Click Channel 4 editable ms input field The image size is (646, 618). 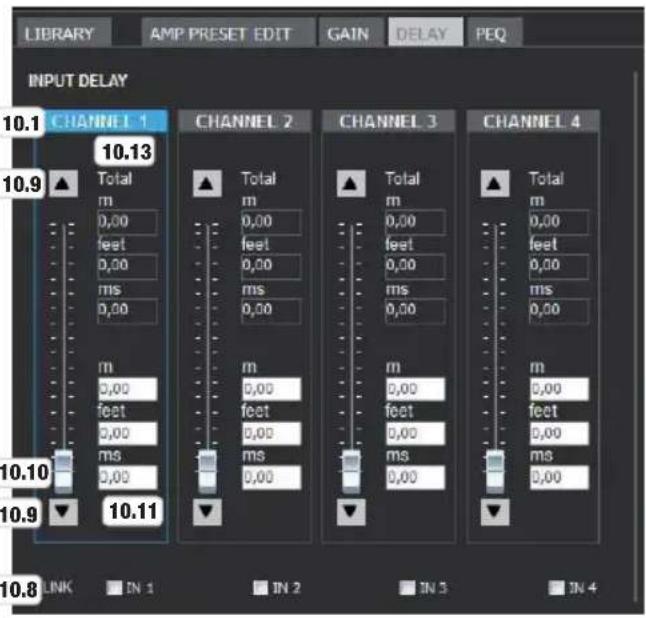coord(559,478)
